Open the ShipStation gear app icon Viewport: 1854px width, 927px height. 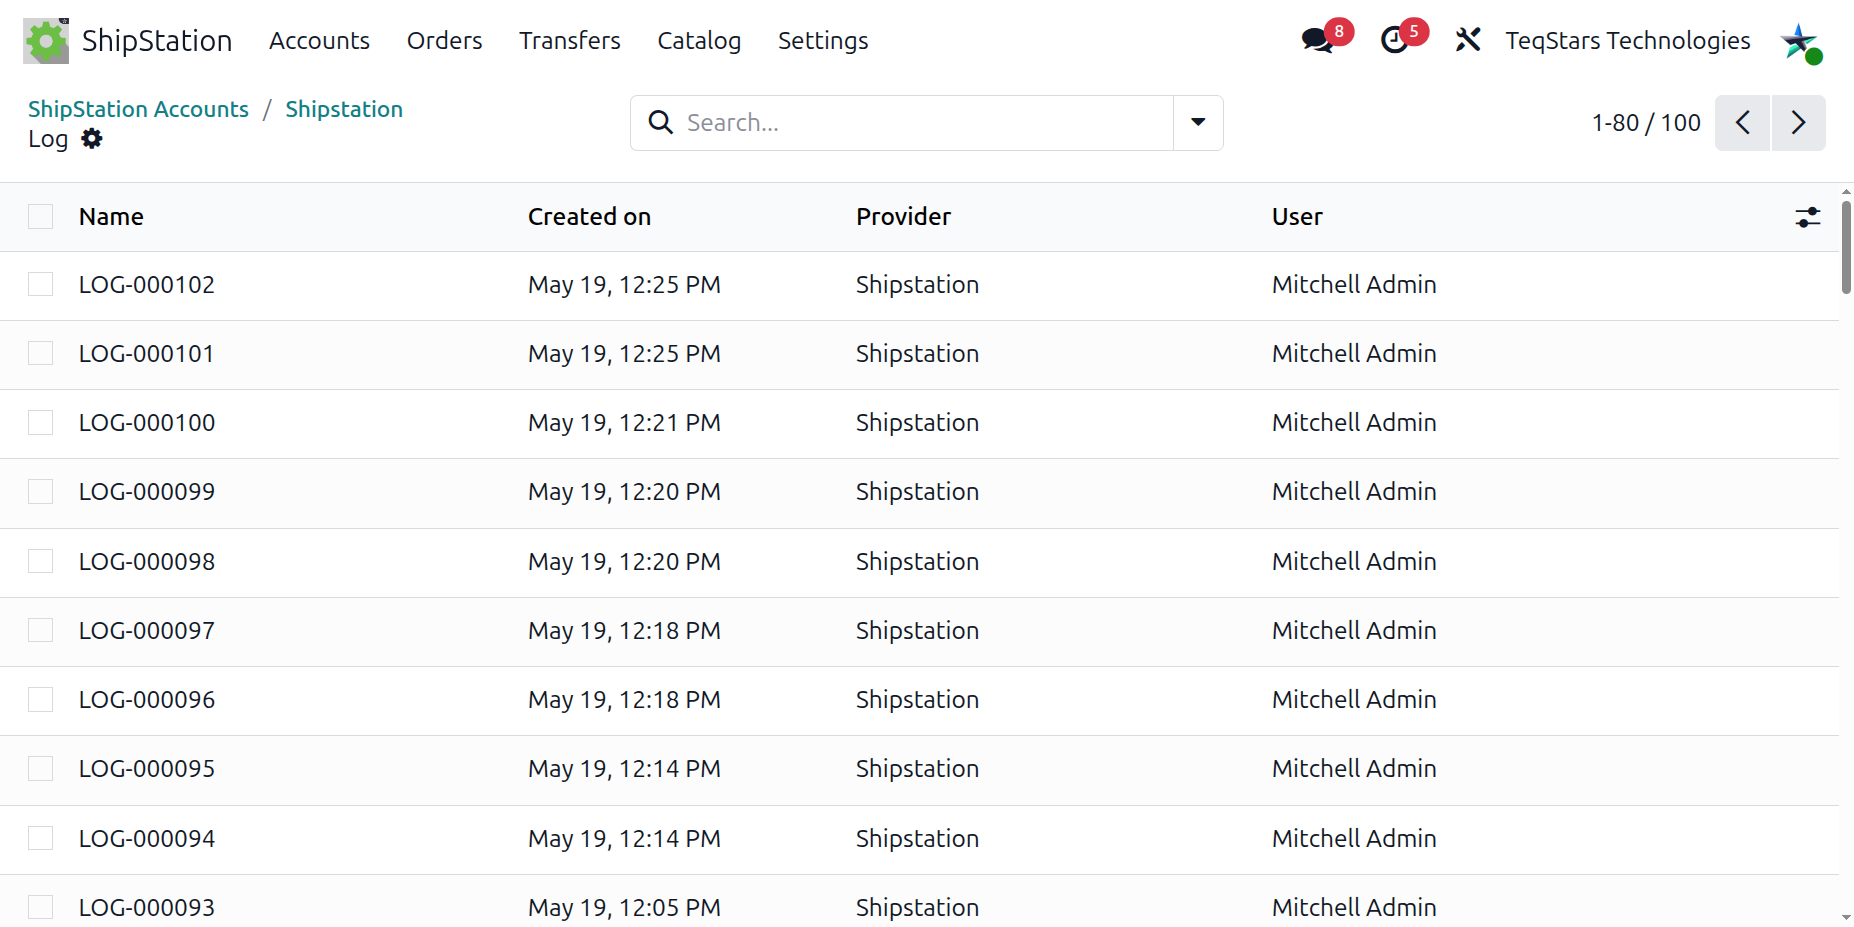coord(46,41)
